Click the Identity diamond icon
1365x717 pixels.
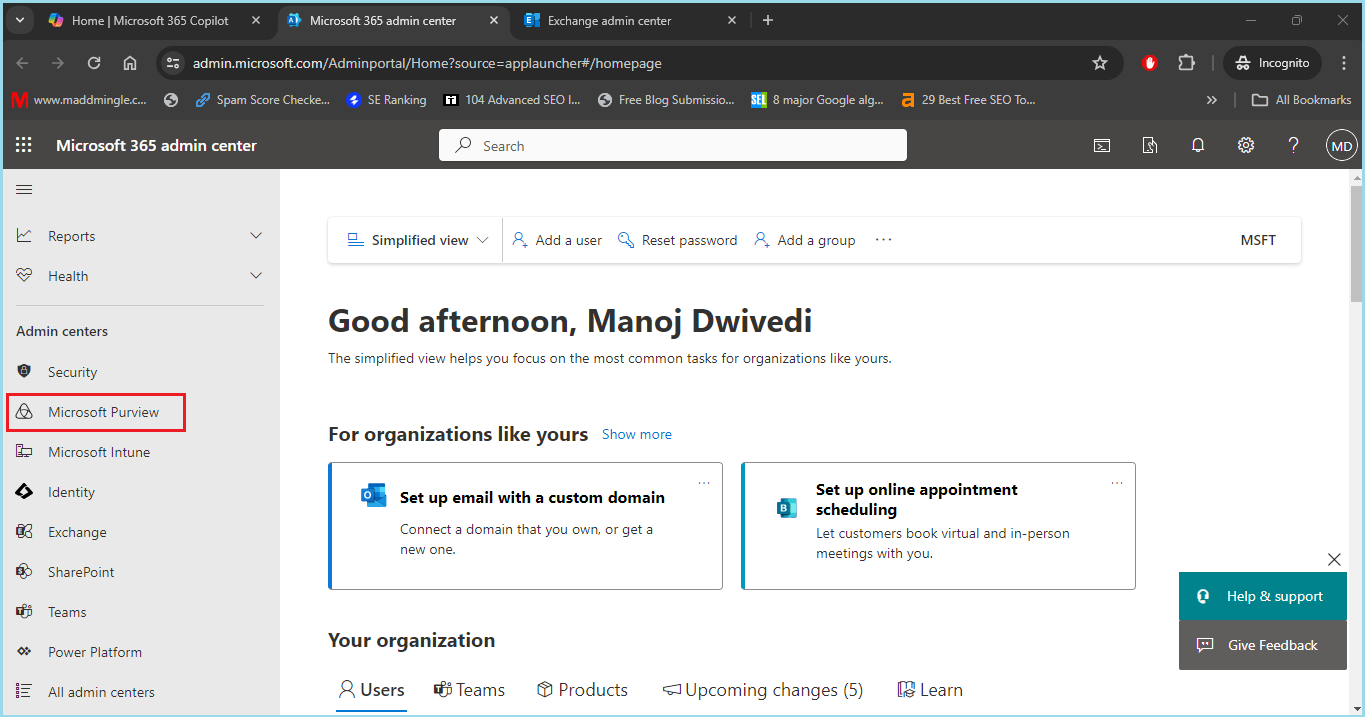[x=25, y=492]
